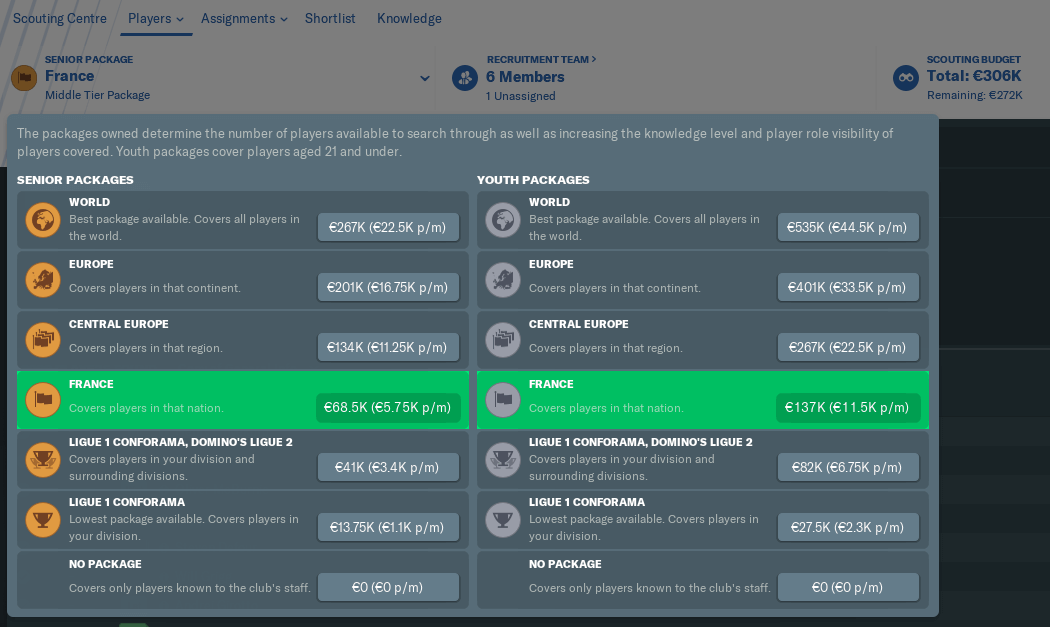Choose Youth Ligue 1 Conforama €27.5K button
Viewport: 1050px width, 627px height.
click(848, 527)
